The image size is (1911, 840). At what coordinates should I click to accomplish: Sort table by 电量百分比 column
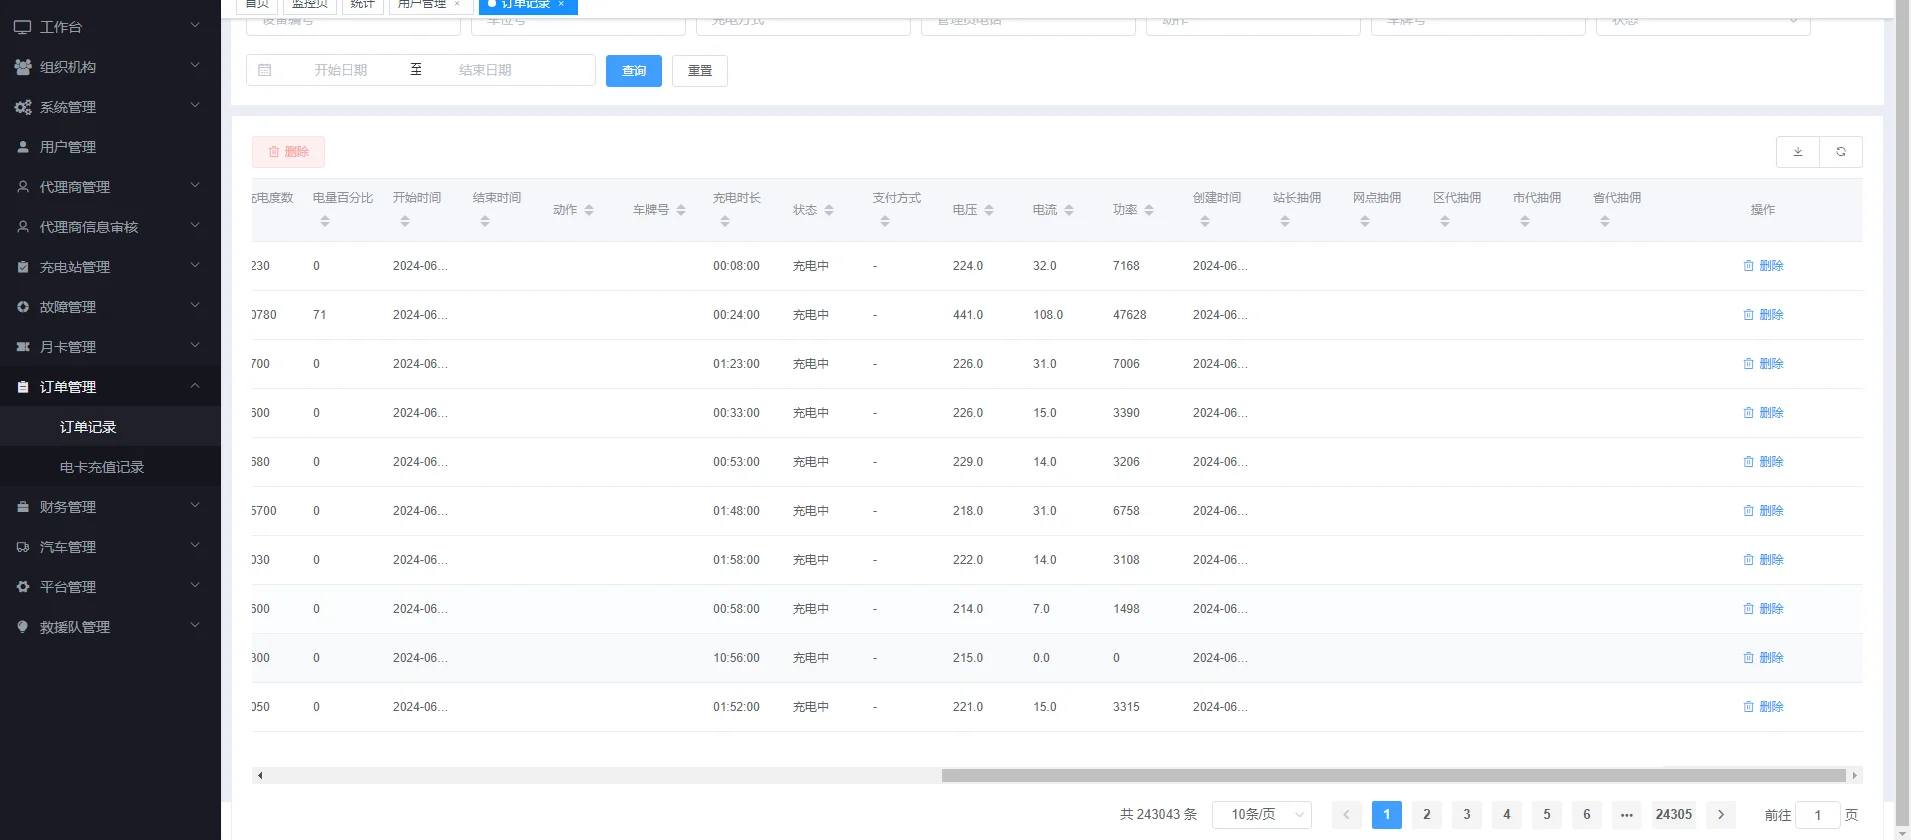pos(325,221)
